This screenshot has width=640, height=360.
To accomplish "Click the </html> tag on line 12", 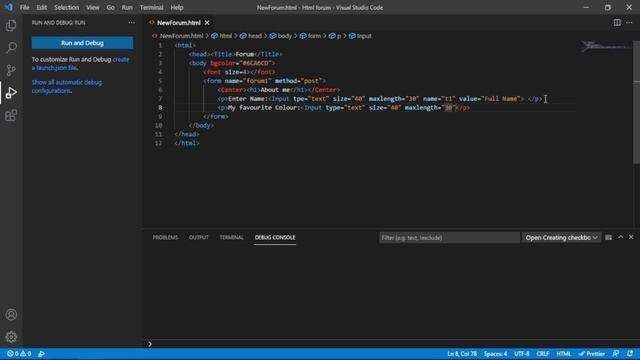I will [x=187, y=143].
